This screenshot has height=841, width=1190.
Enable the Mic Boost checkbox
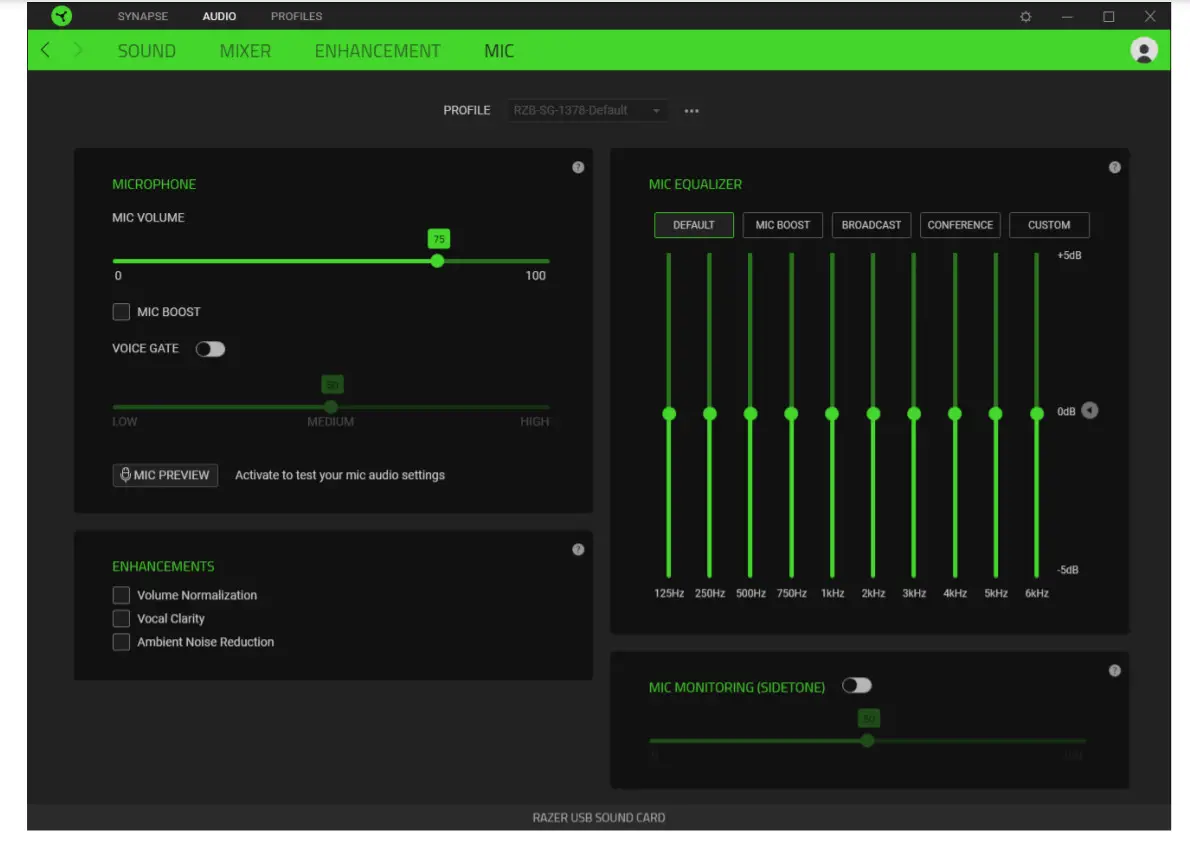point(121,312)
